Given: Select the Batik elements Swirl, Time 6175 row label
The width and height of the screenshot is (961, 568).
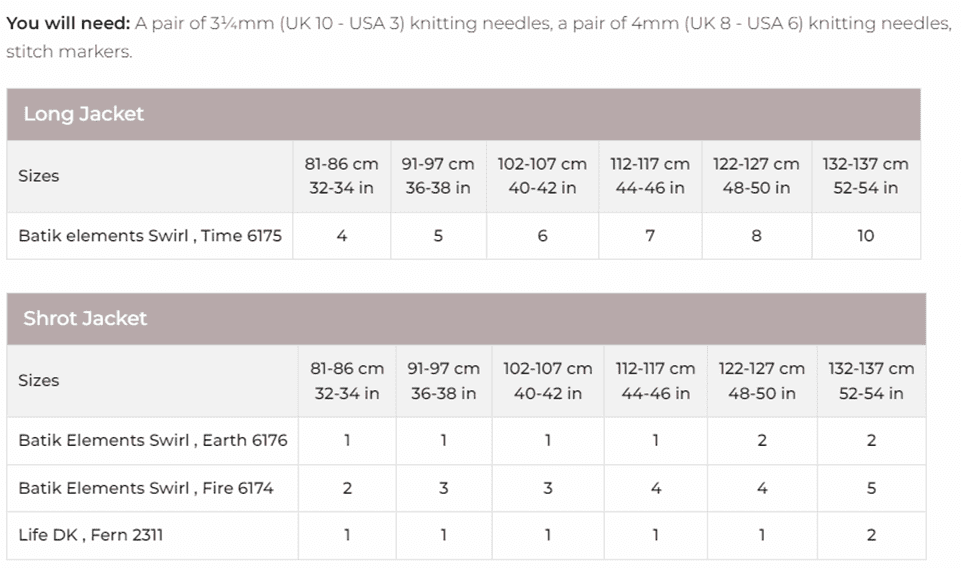Looking at the screenshot, I should (150, 236).
